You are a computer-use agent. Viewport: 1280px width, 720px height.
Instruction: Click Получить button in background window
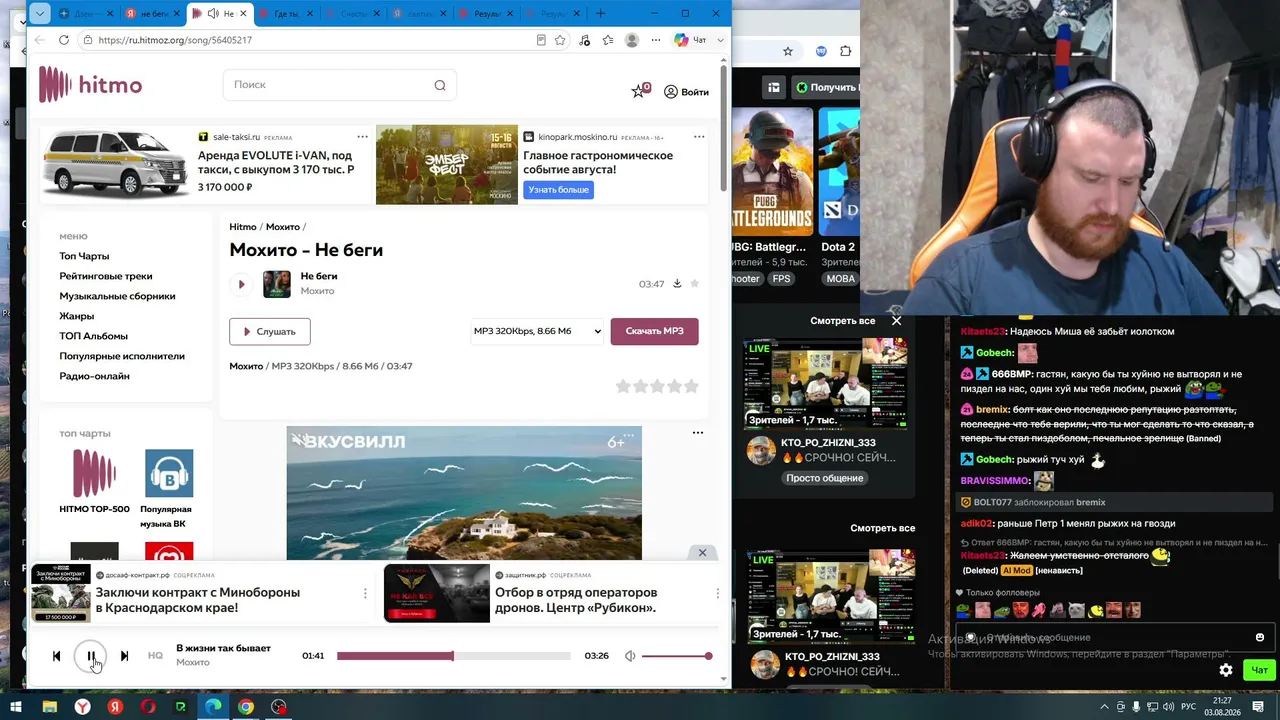coord(826,88)
